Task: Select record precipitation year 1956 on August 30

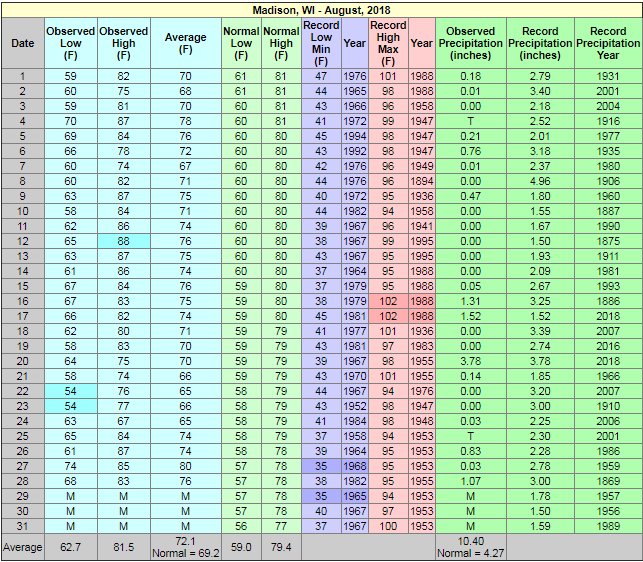Action: click(x=608, y=511)
